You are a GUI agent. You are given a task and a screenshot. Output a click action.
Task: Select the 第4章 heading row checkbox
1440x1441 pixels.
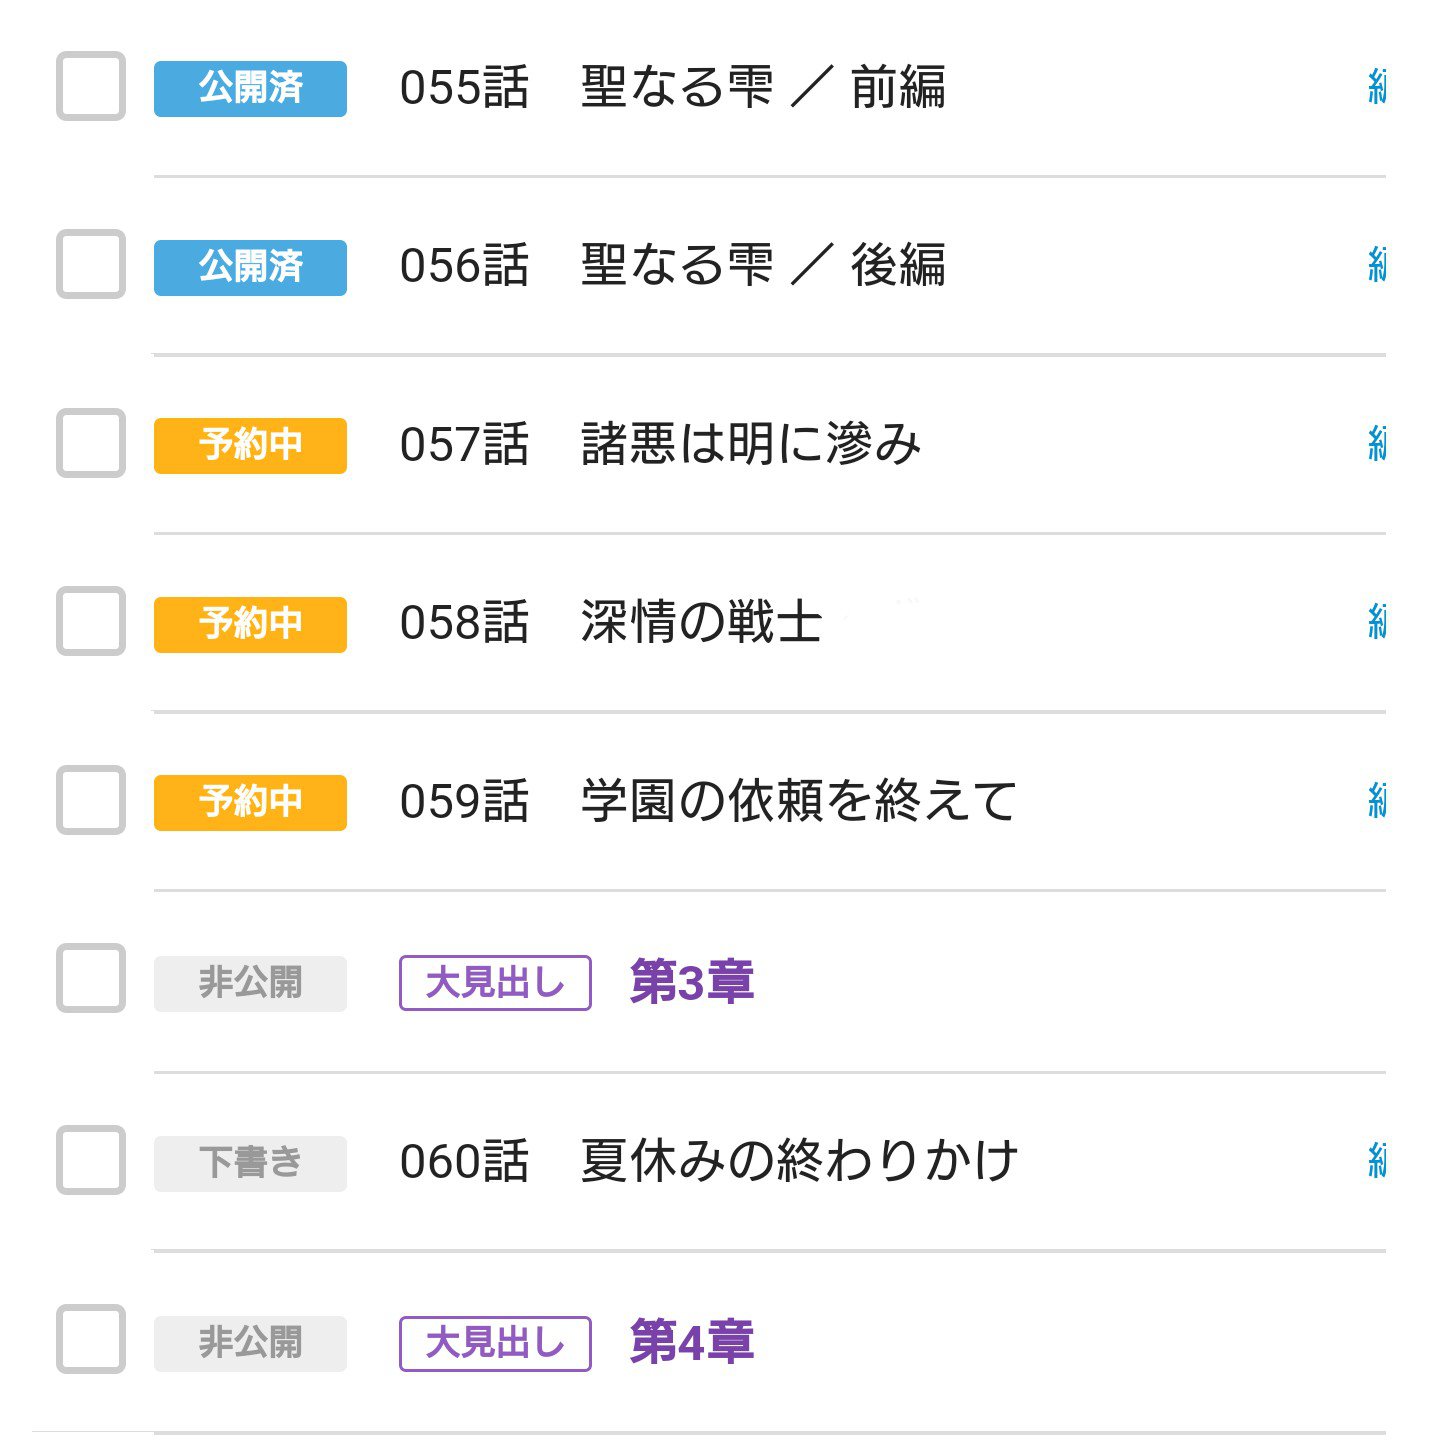click(x=91, y=1340)
